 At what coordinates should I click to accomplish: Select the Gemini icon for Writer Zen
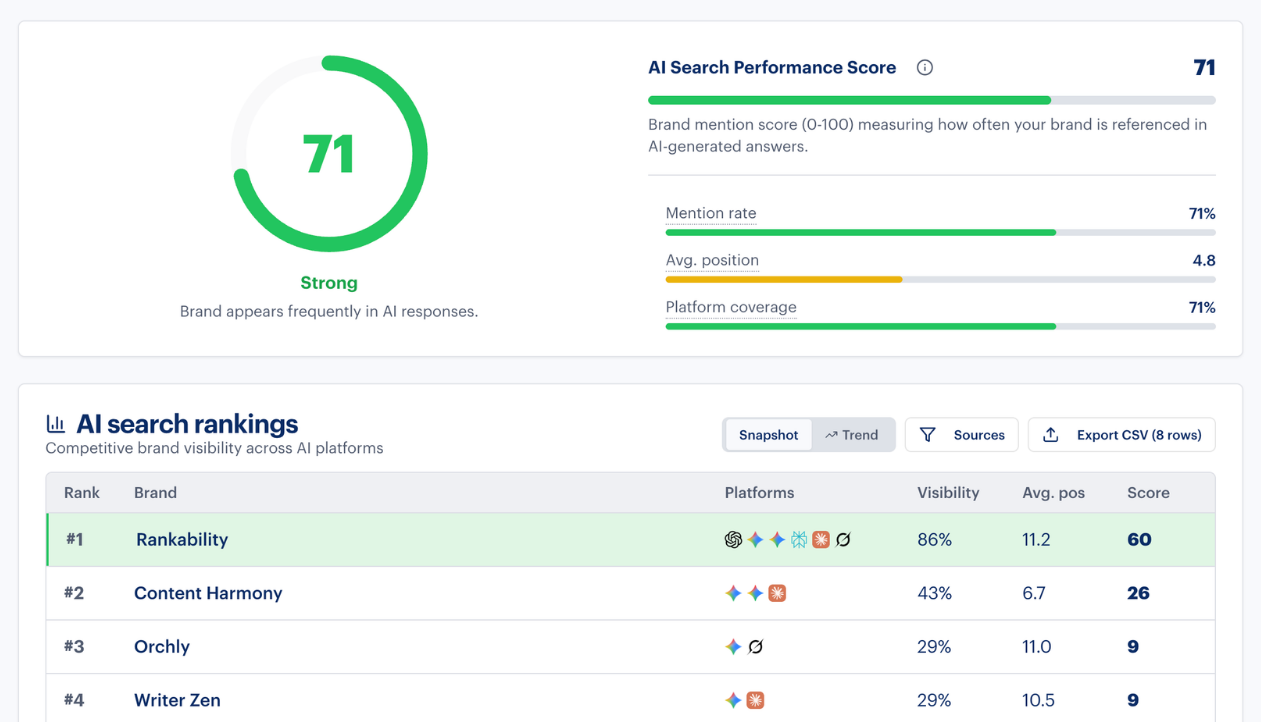733,700
